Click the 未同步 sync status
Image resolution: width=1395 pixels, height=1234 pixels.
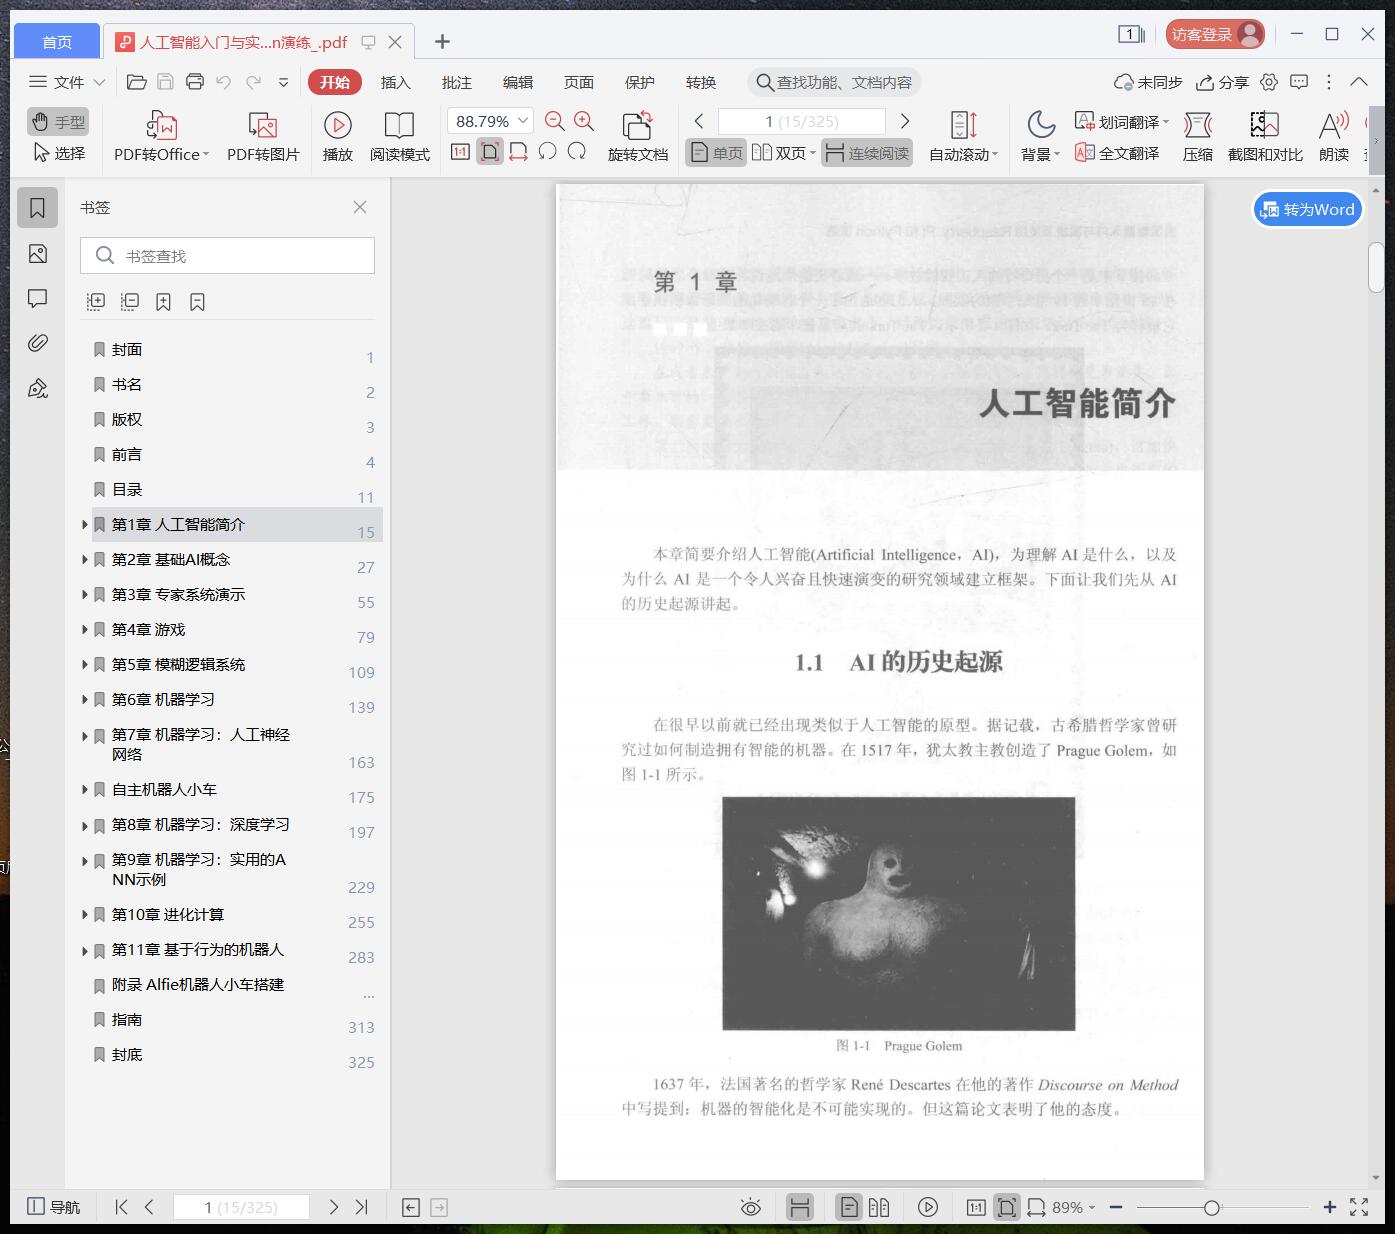(1148, 82)
